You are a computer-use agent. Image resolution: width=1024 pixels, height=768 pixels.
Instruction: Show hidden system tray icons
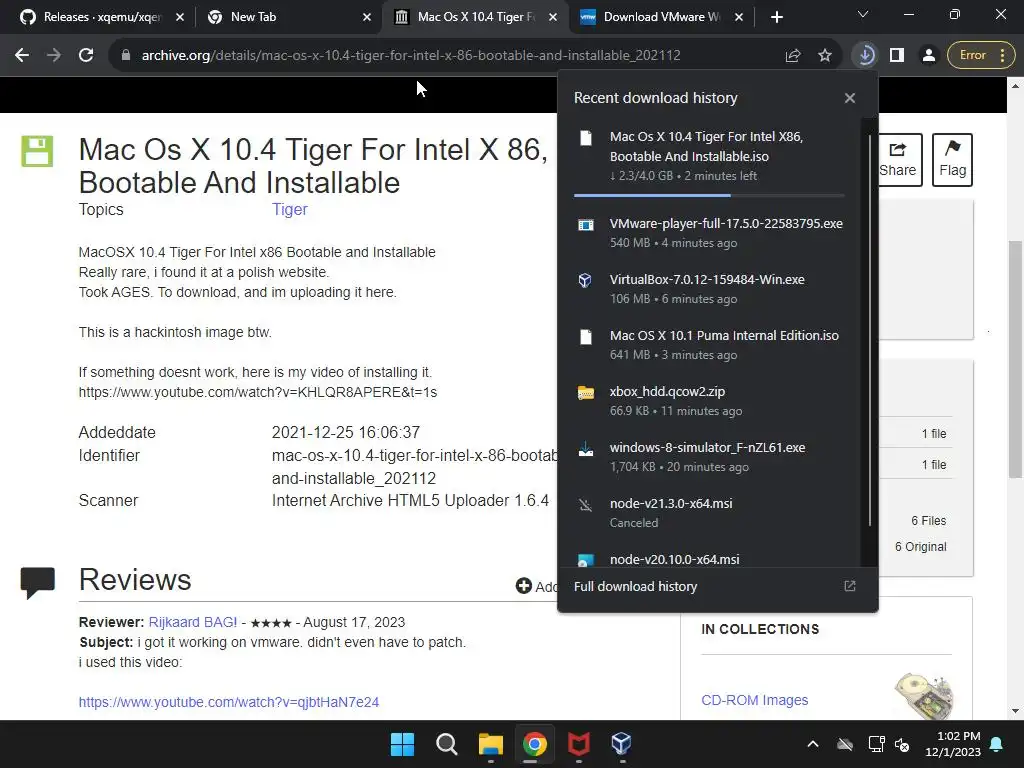click(812, 744)
